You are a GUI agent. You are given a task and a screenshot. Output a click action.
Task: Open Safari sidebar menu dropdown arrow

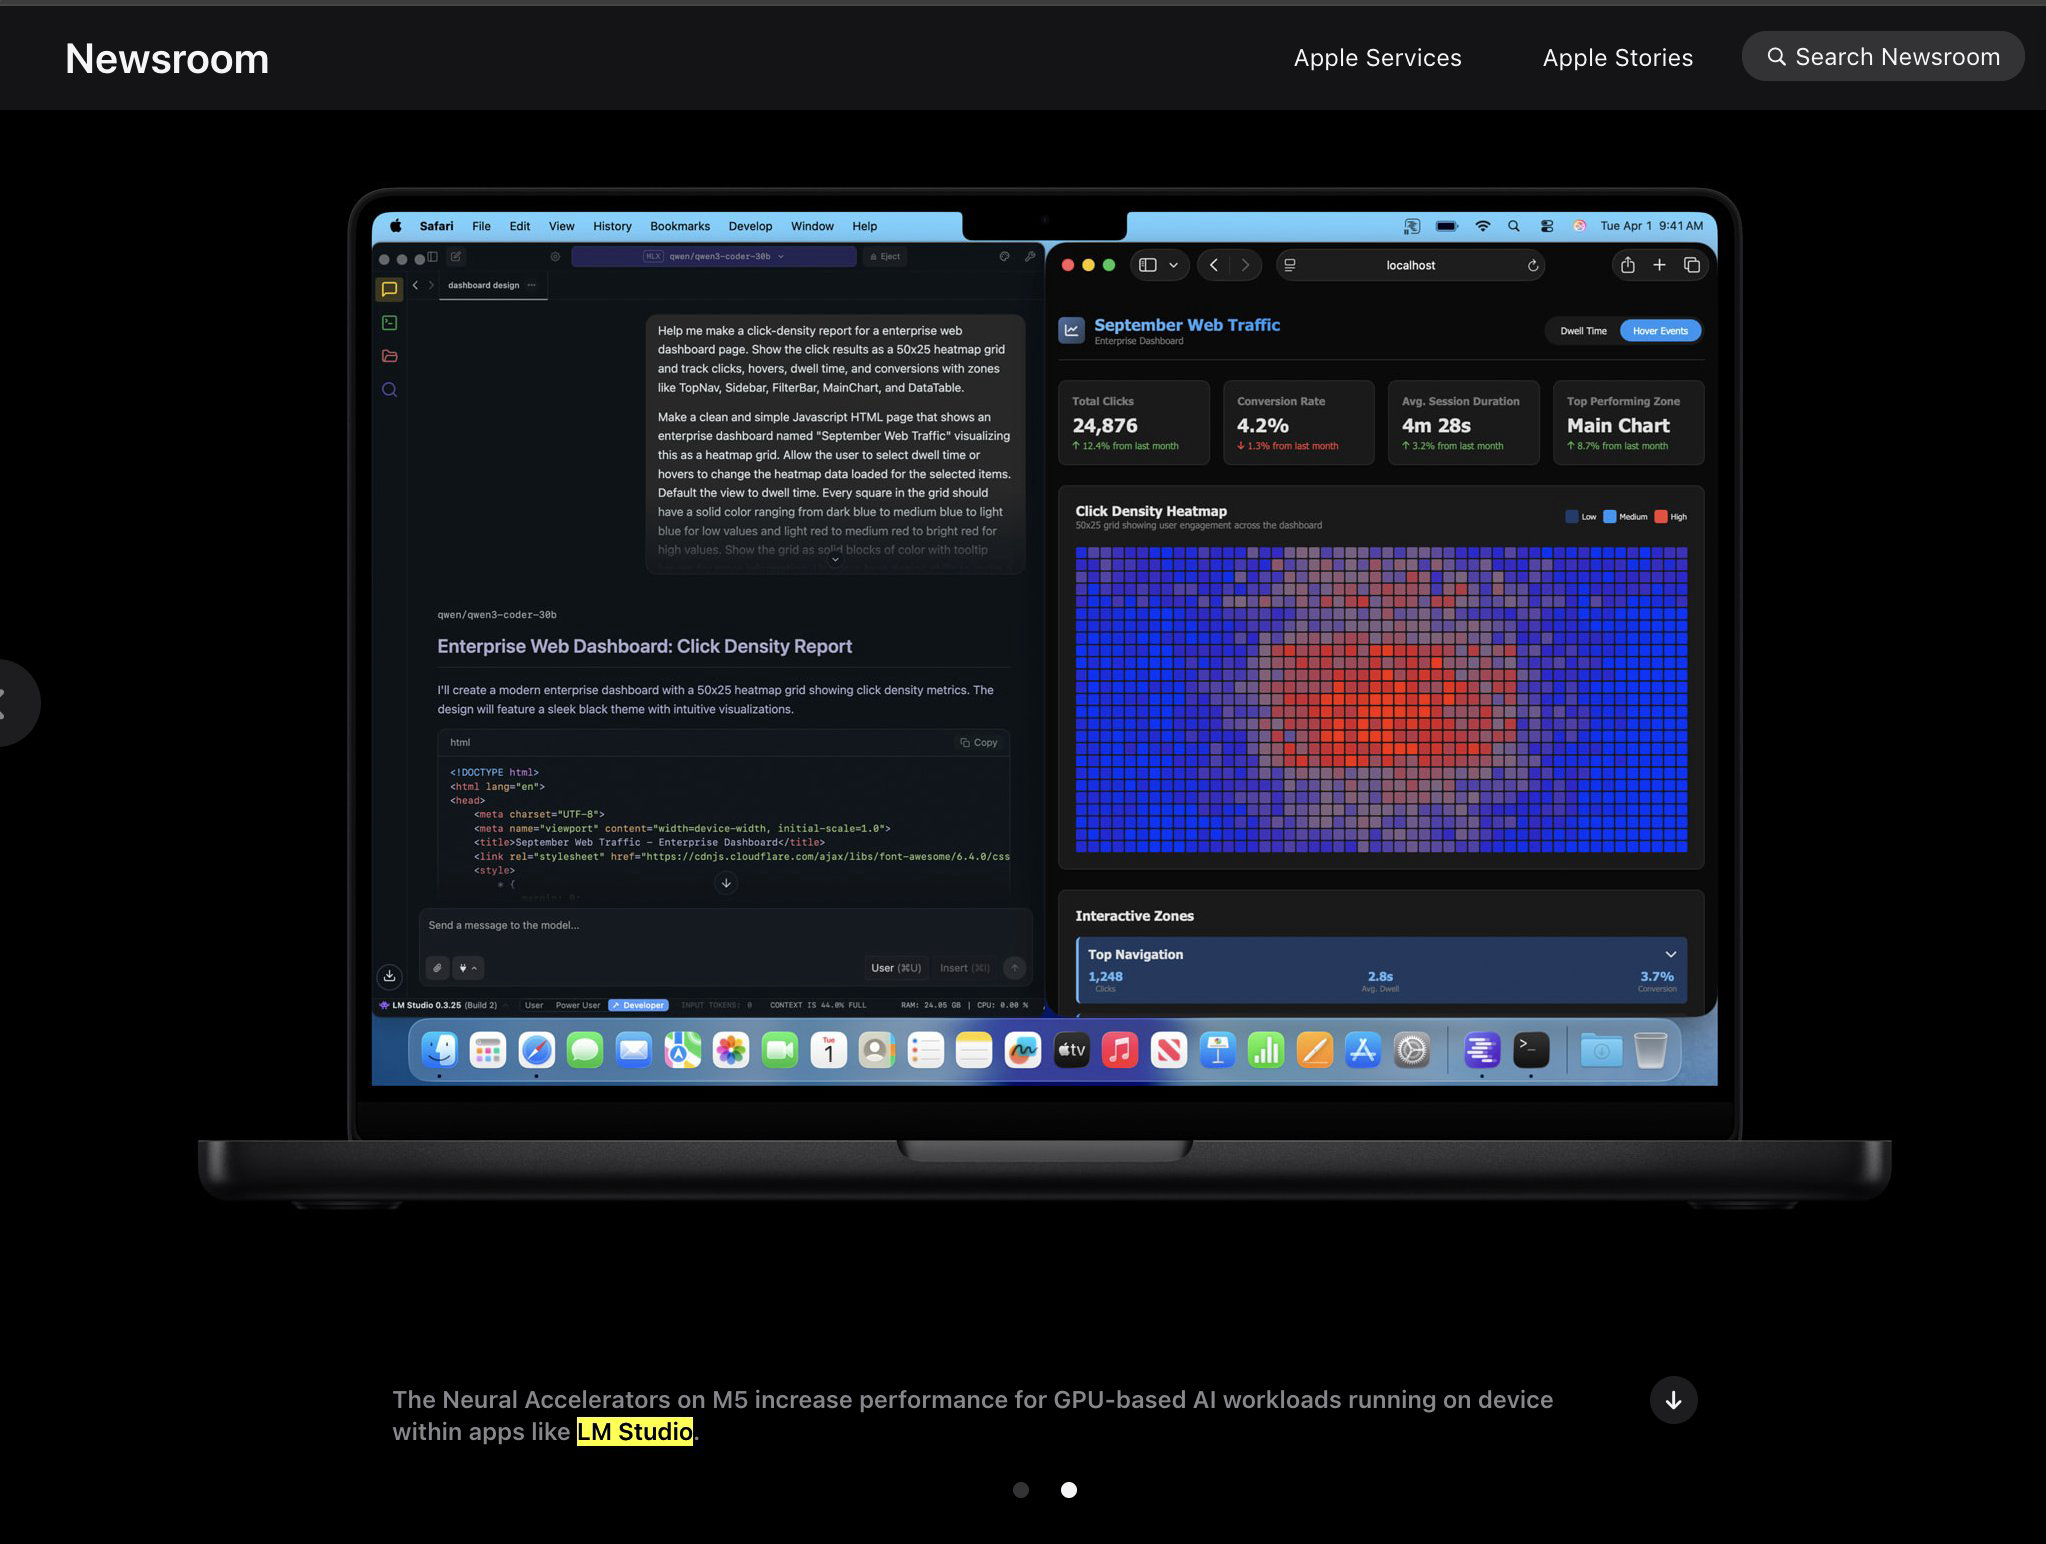click(x=1173, y=265)
